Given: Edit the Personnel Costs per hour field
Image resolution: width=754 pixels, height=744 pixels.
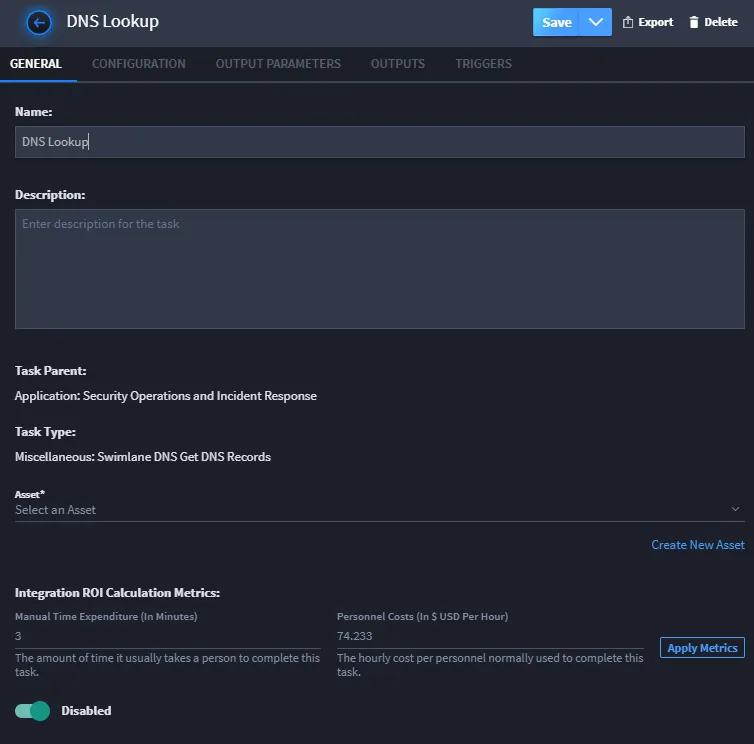Looking at the screenshot, I should [x=490, y=636].
